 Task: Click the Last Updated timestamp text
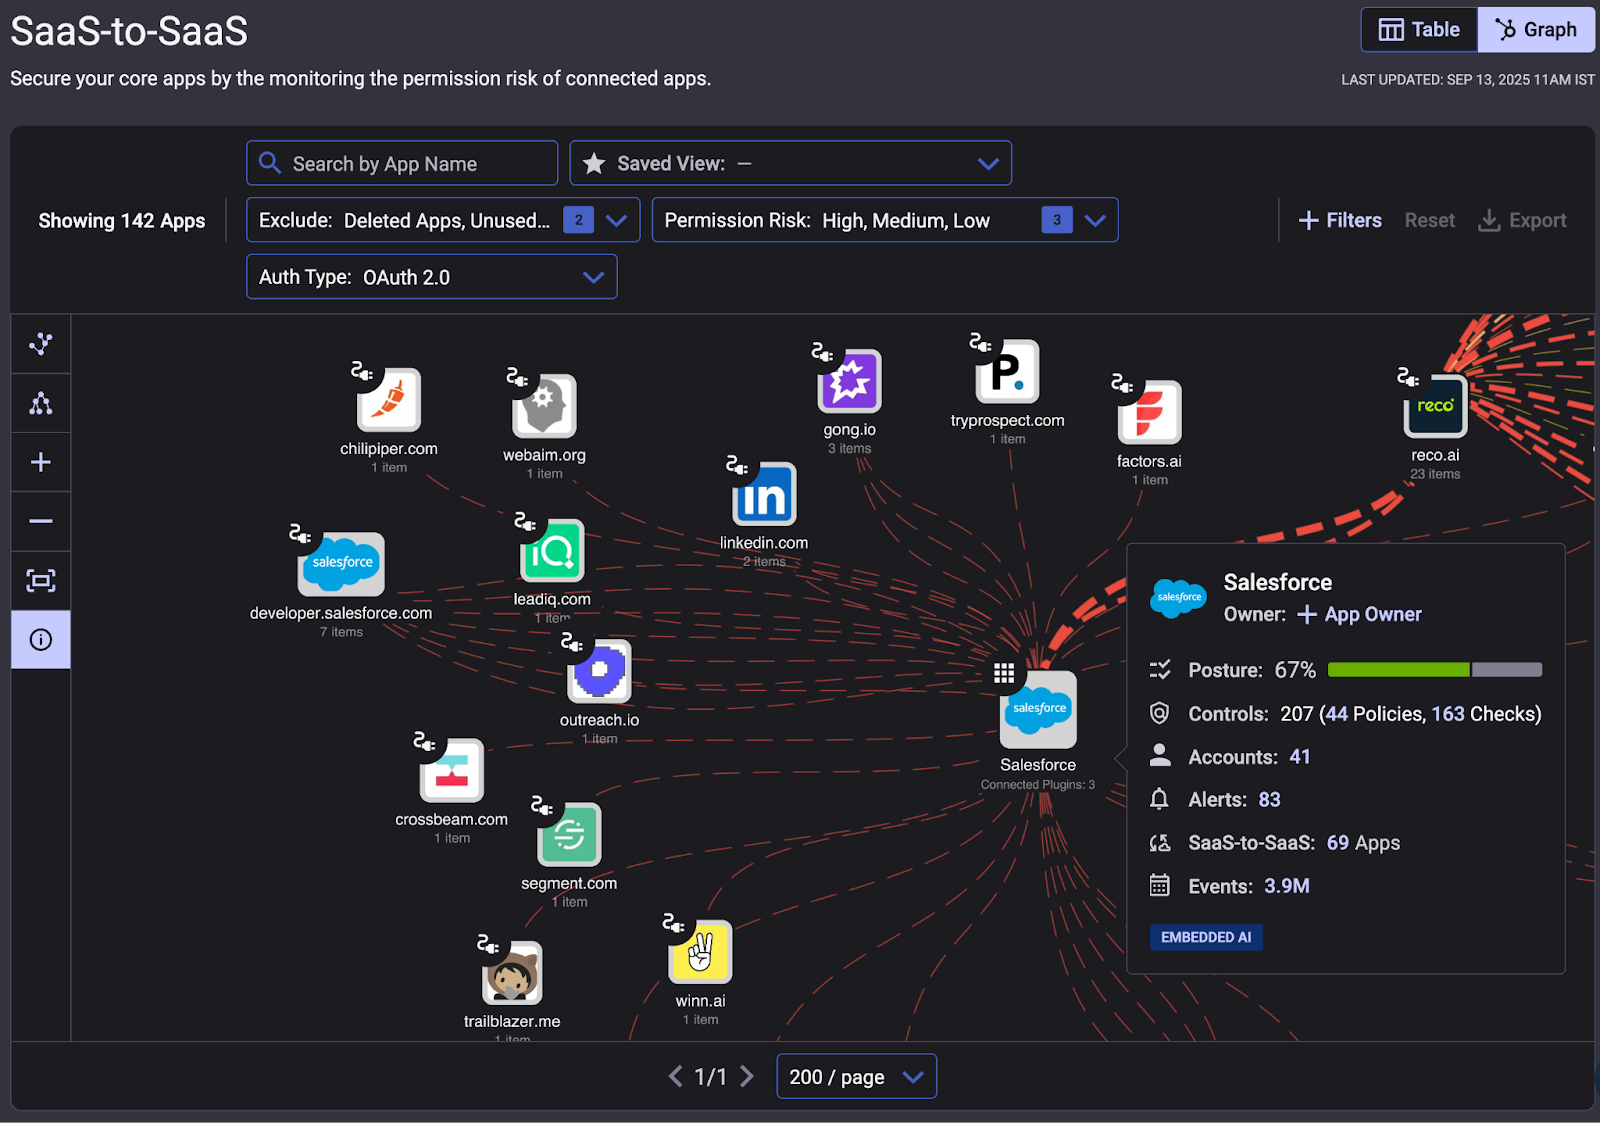(1468, 80)
